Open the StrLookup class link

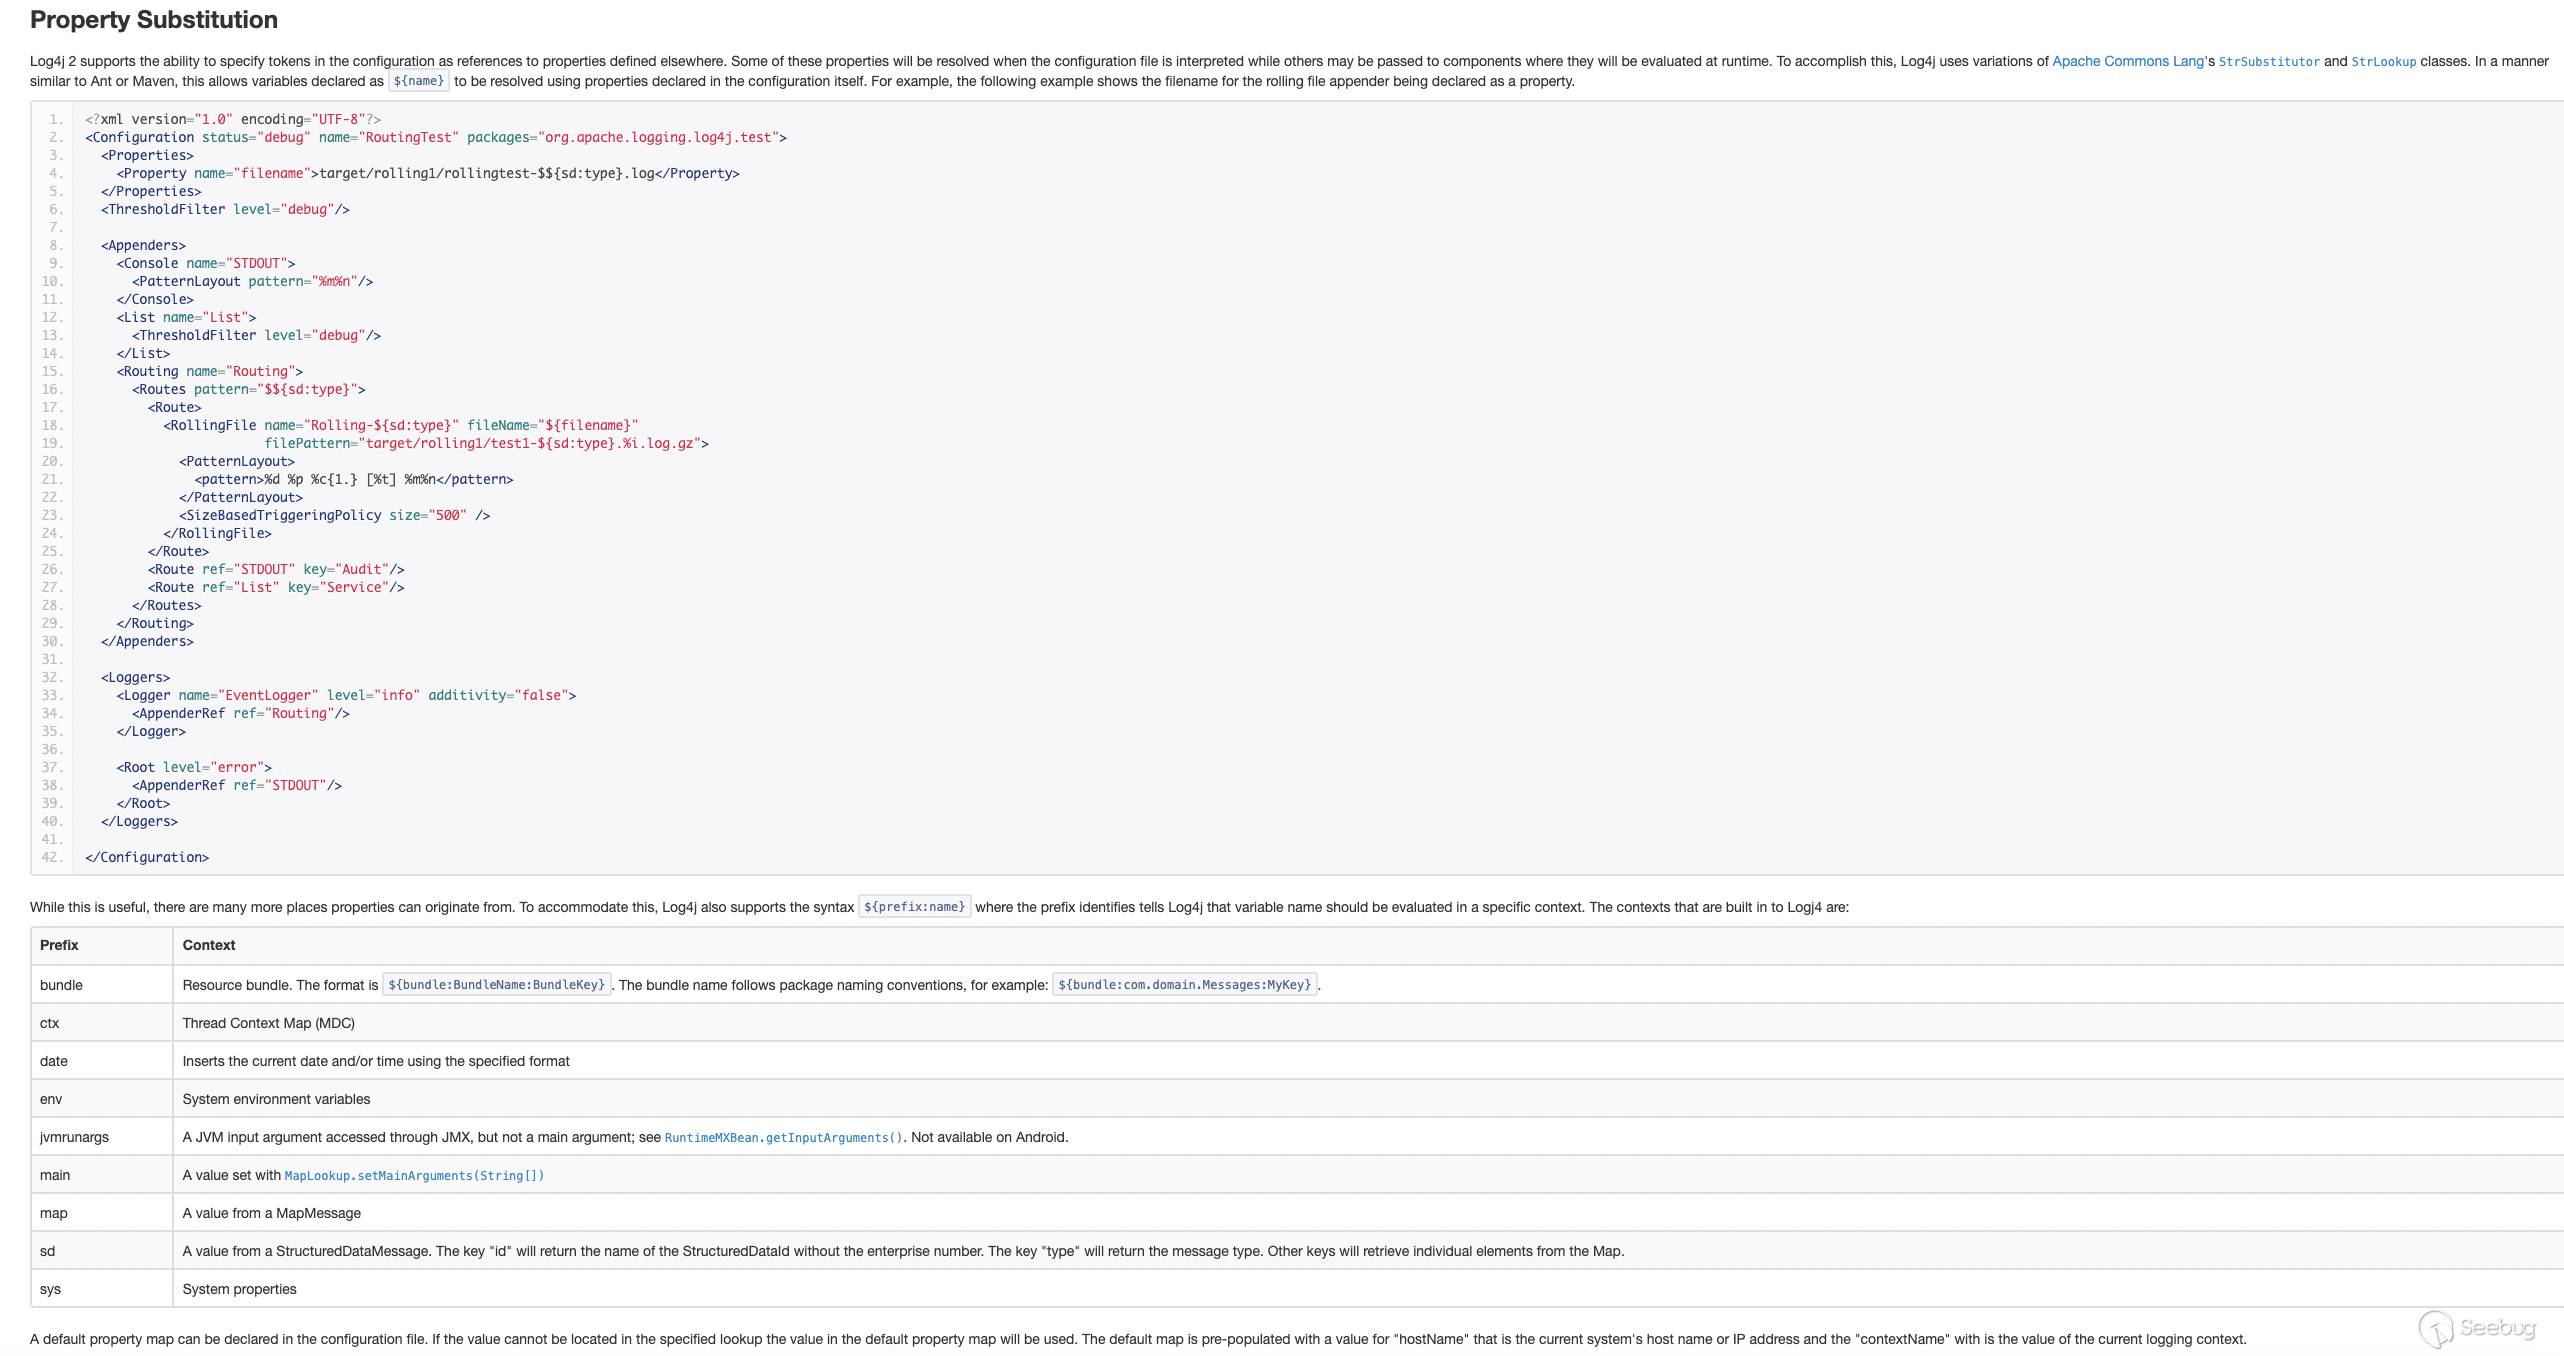(x=2383, y=62)
